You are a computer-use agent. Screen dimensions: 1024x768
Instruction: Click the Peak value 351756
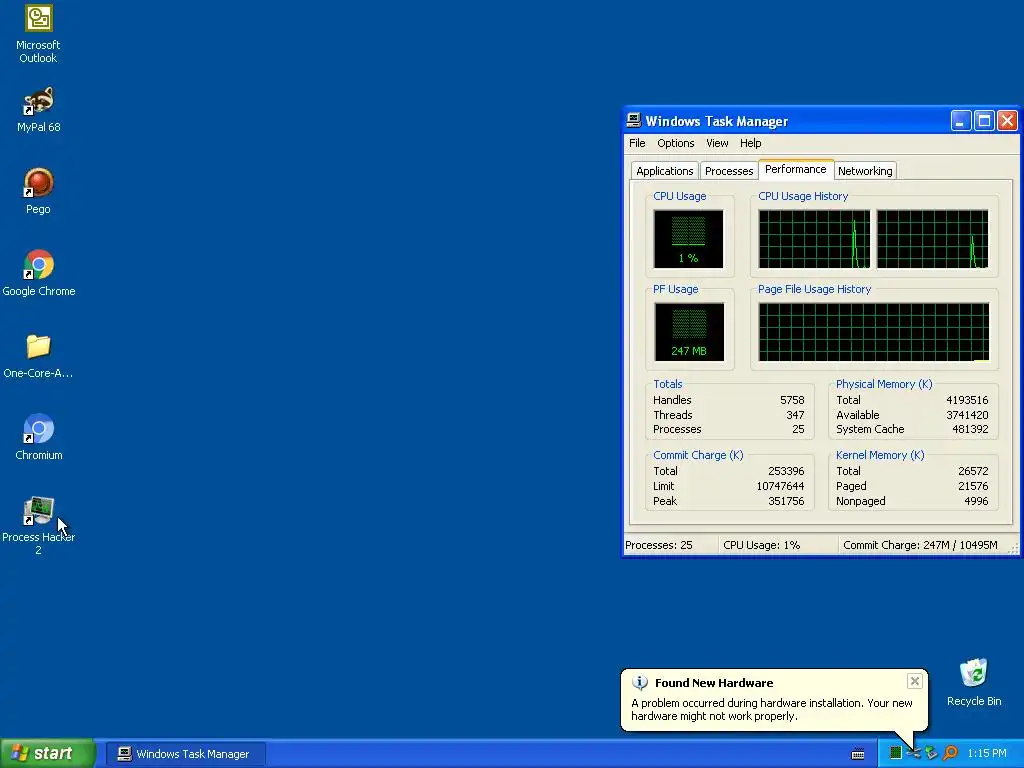click(786, 502)
